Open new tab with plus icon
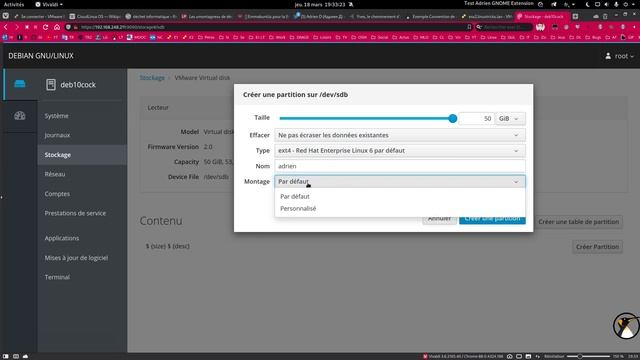 tap(575, 16)
